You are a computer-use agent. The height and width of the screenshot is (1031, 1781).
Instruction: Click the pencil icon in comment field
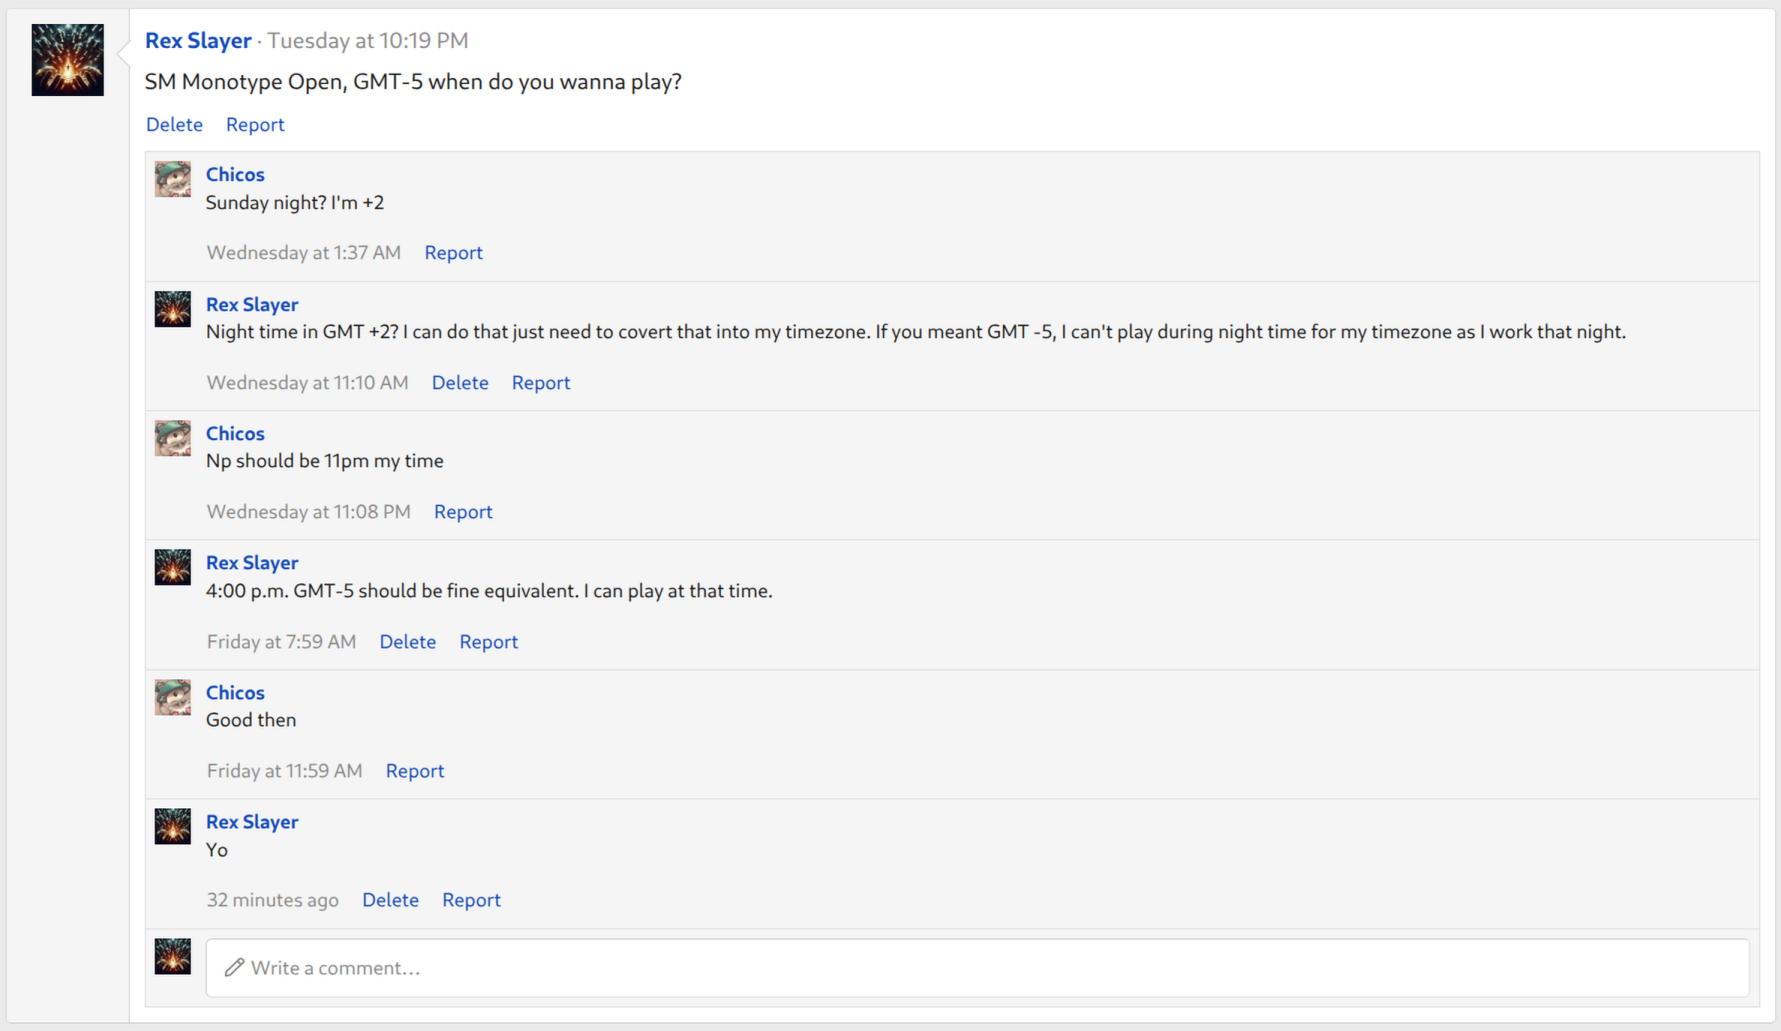[x=234, y=967]
